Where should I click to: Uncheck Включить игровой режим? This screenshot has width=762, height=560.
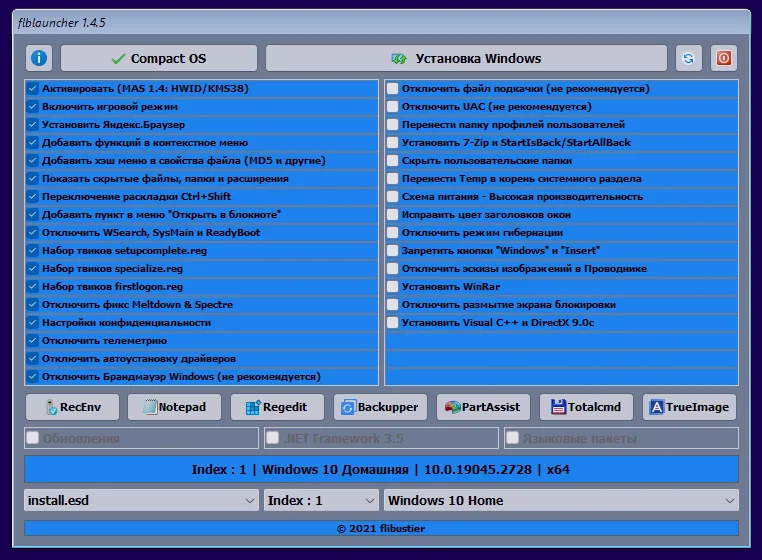tap(33, 106)
